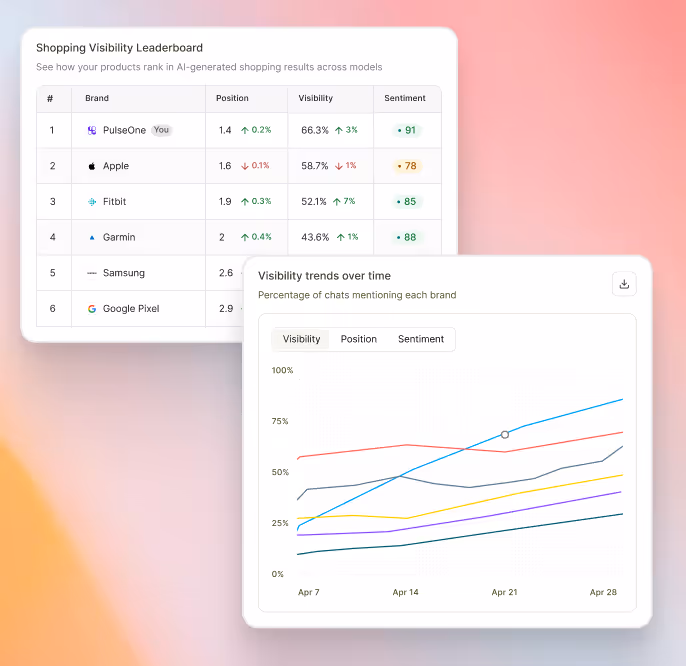Click the Apple logo icon

[92, 166]
